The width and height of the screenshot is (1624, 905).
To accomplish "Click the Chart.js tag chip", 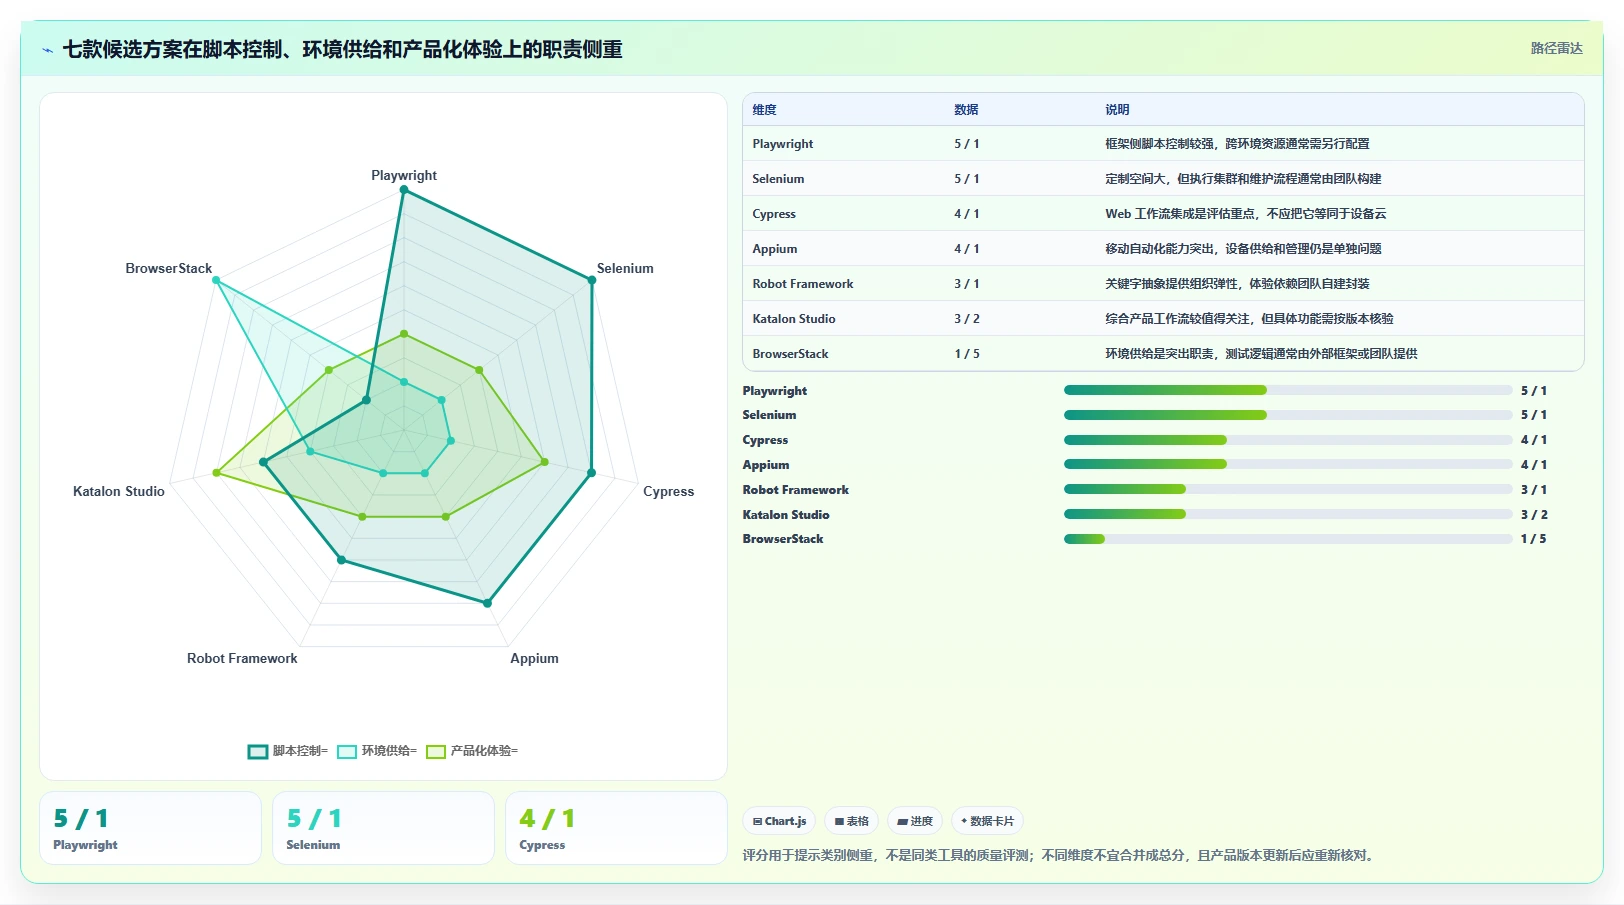I will 779,821.
